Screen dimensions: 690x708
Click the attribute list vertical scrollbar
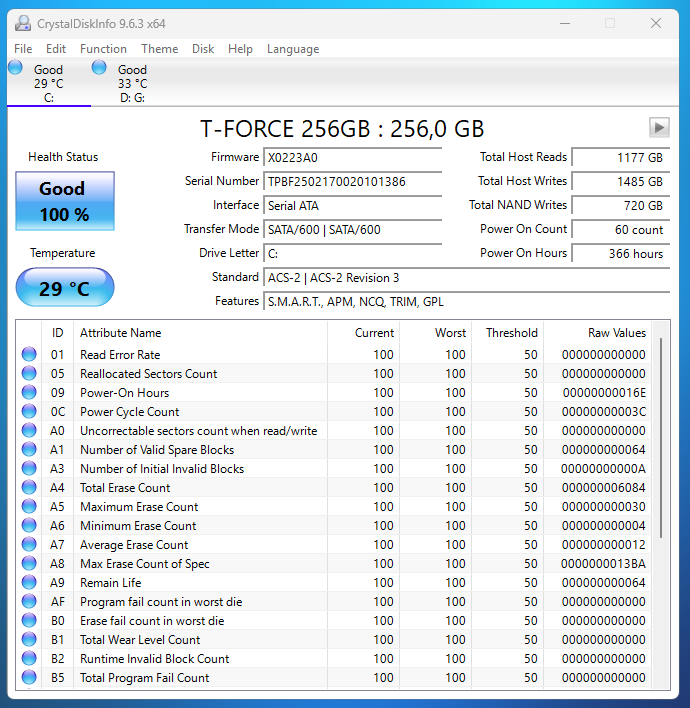661,438
